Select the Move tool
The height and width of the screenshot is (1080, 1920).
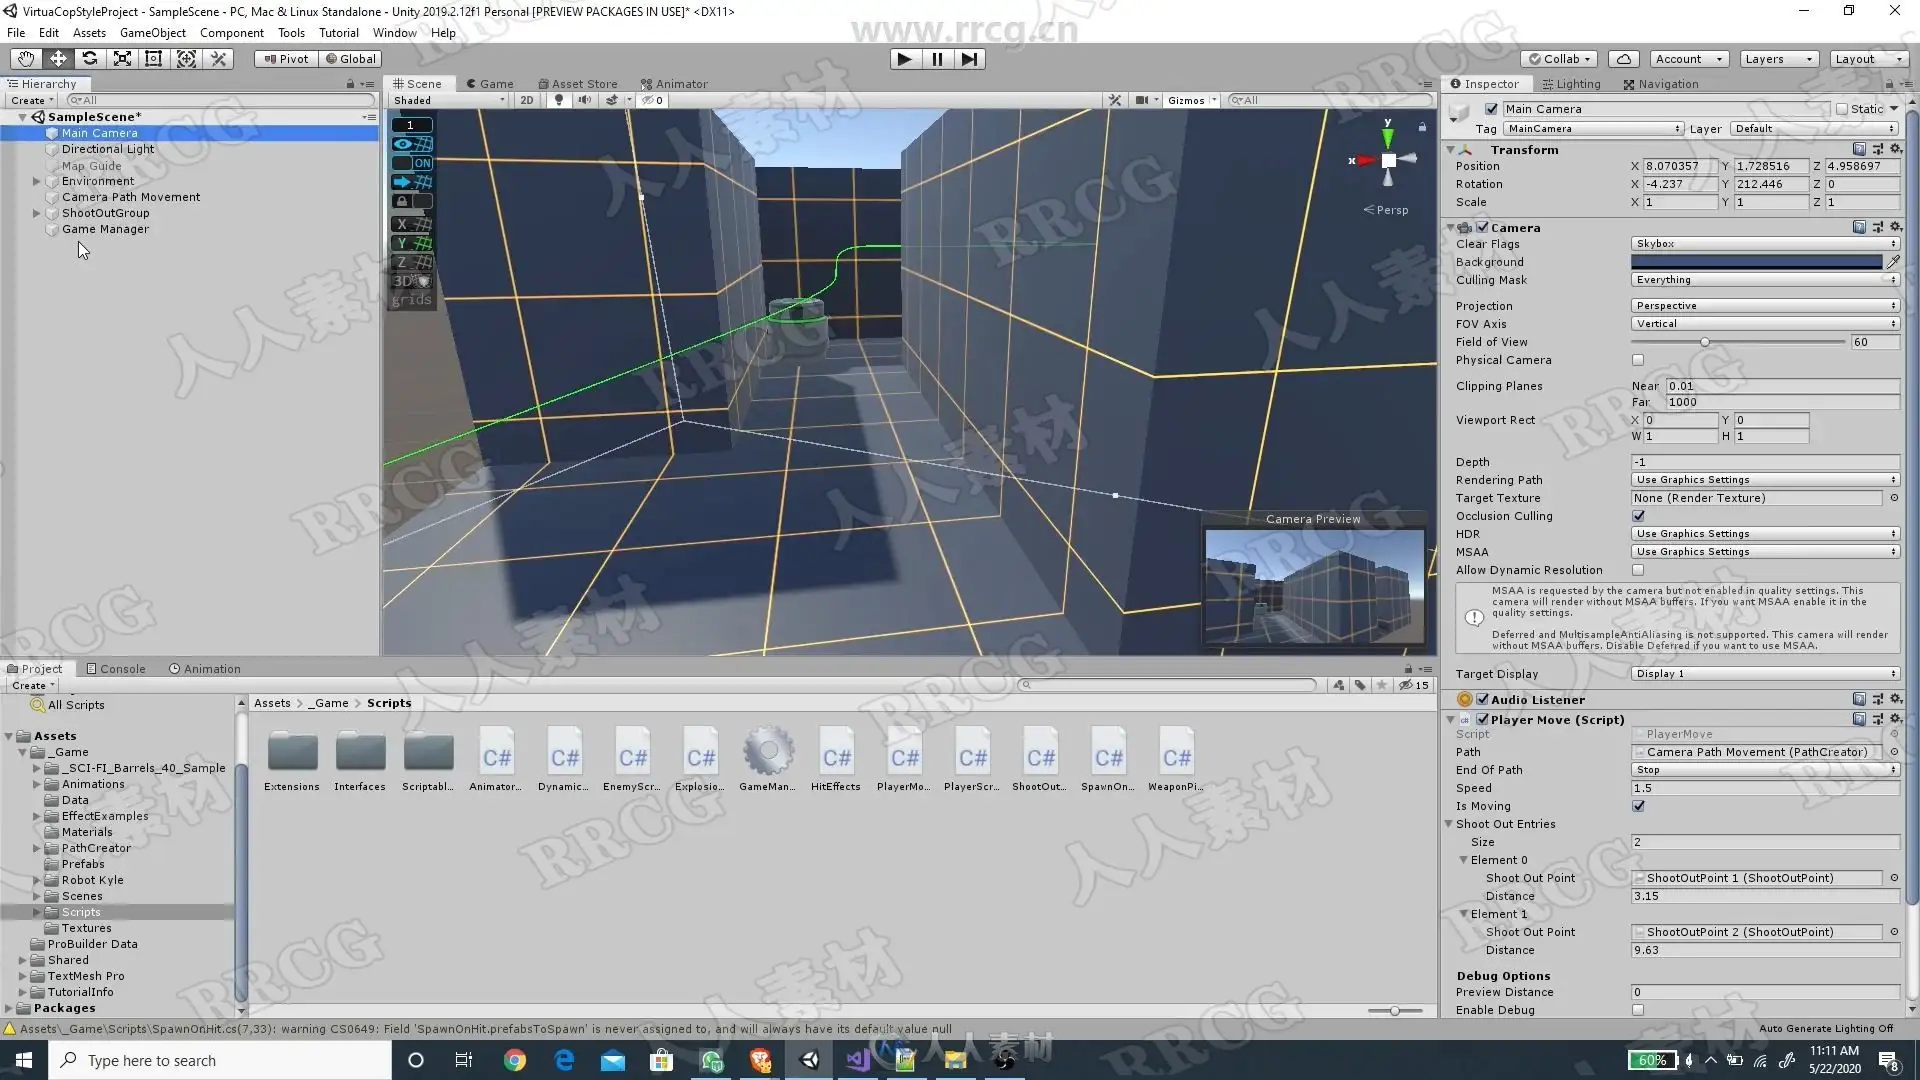[x=58, y=59]
